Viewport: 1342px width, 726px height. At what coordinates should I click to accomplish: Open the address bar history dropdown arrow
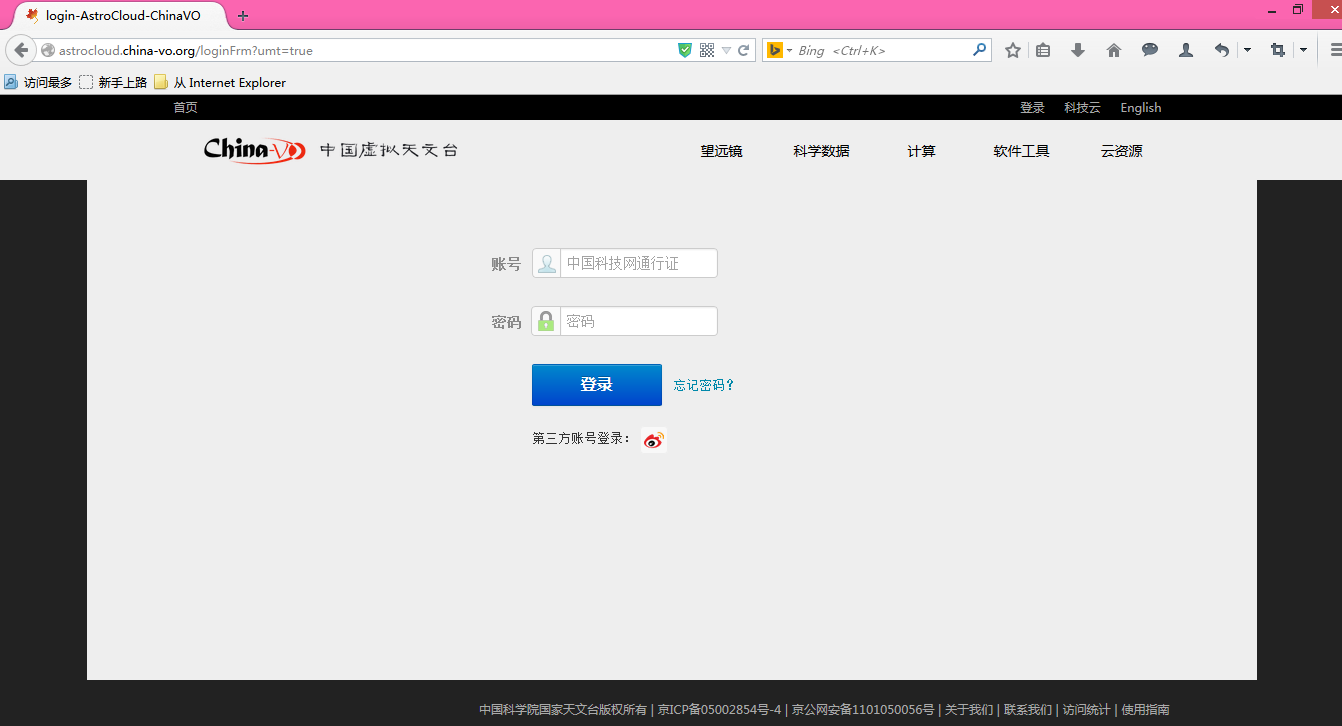coord(726,50)
